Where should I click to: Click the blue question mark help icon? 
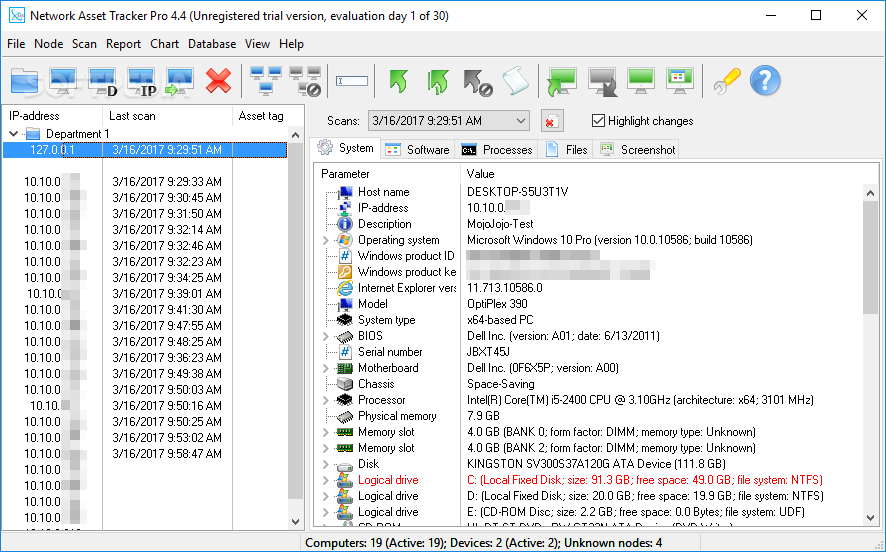(x=765, y=81)
